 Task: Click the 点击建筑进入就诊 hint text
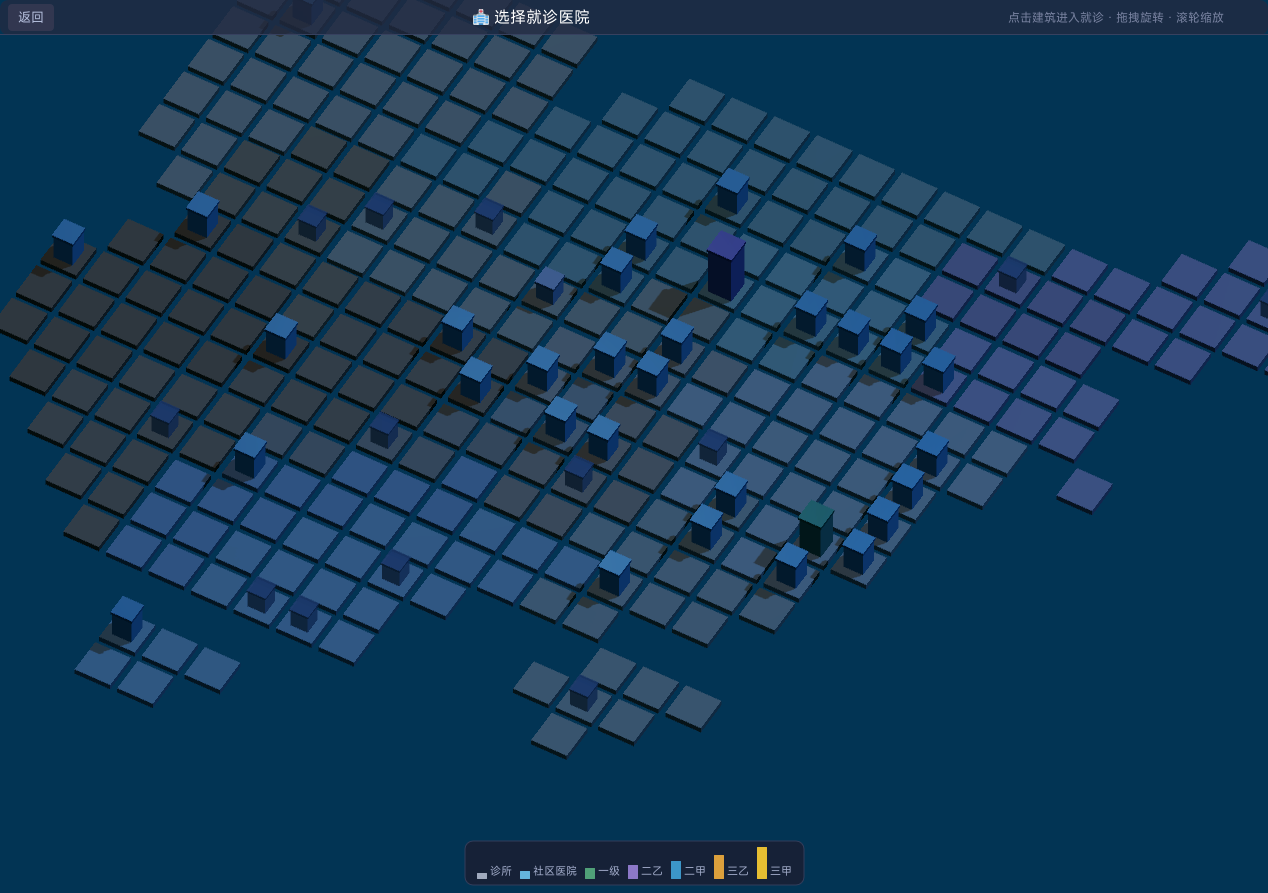coord(1056,17)
